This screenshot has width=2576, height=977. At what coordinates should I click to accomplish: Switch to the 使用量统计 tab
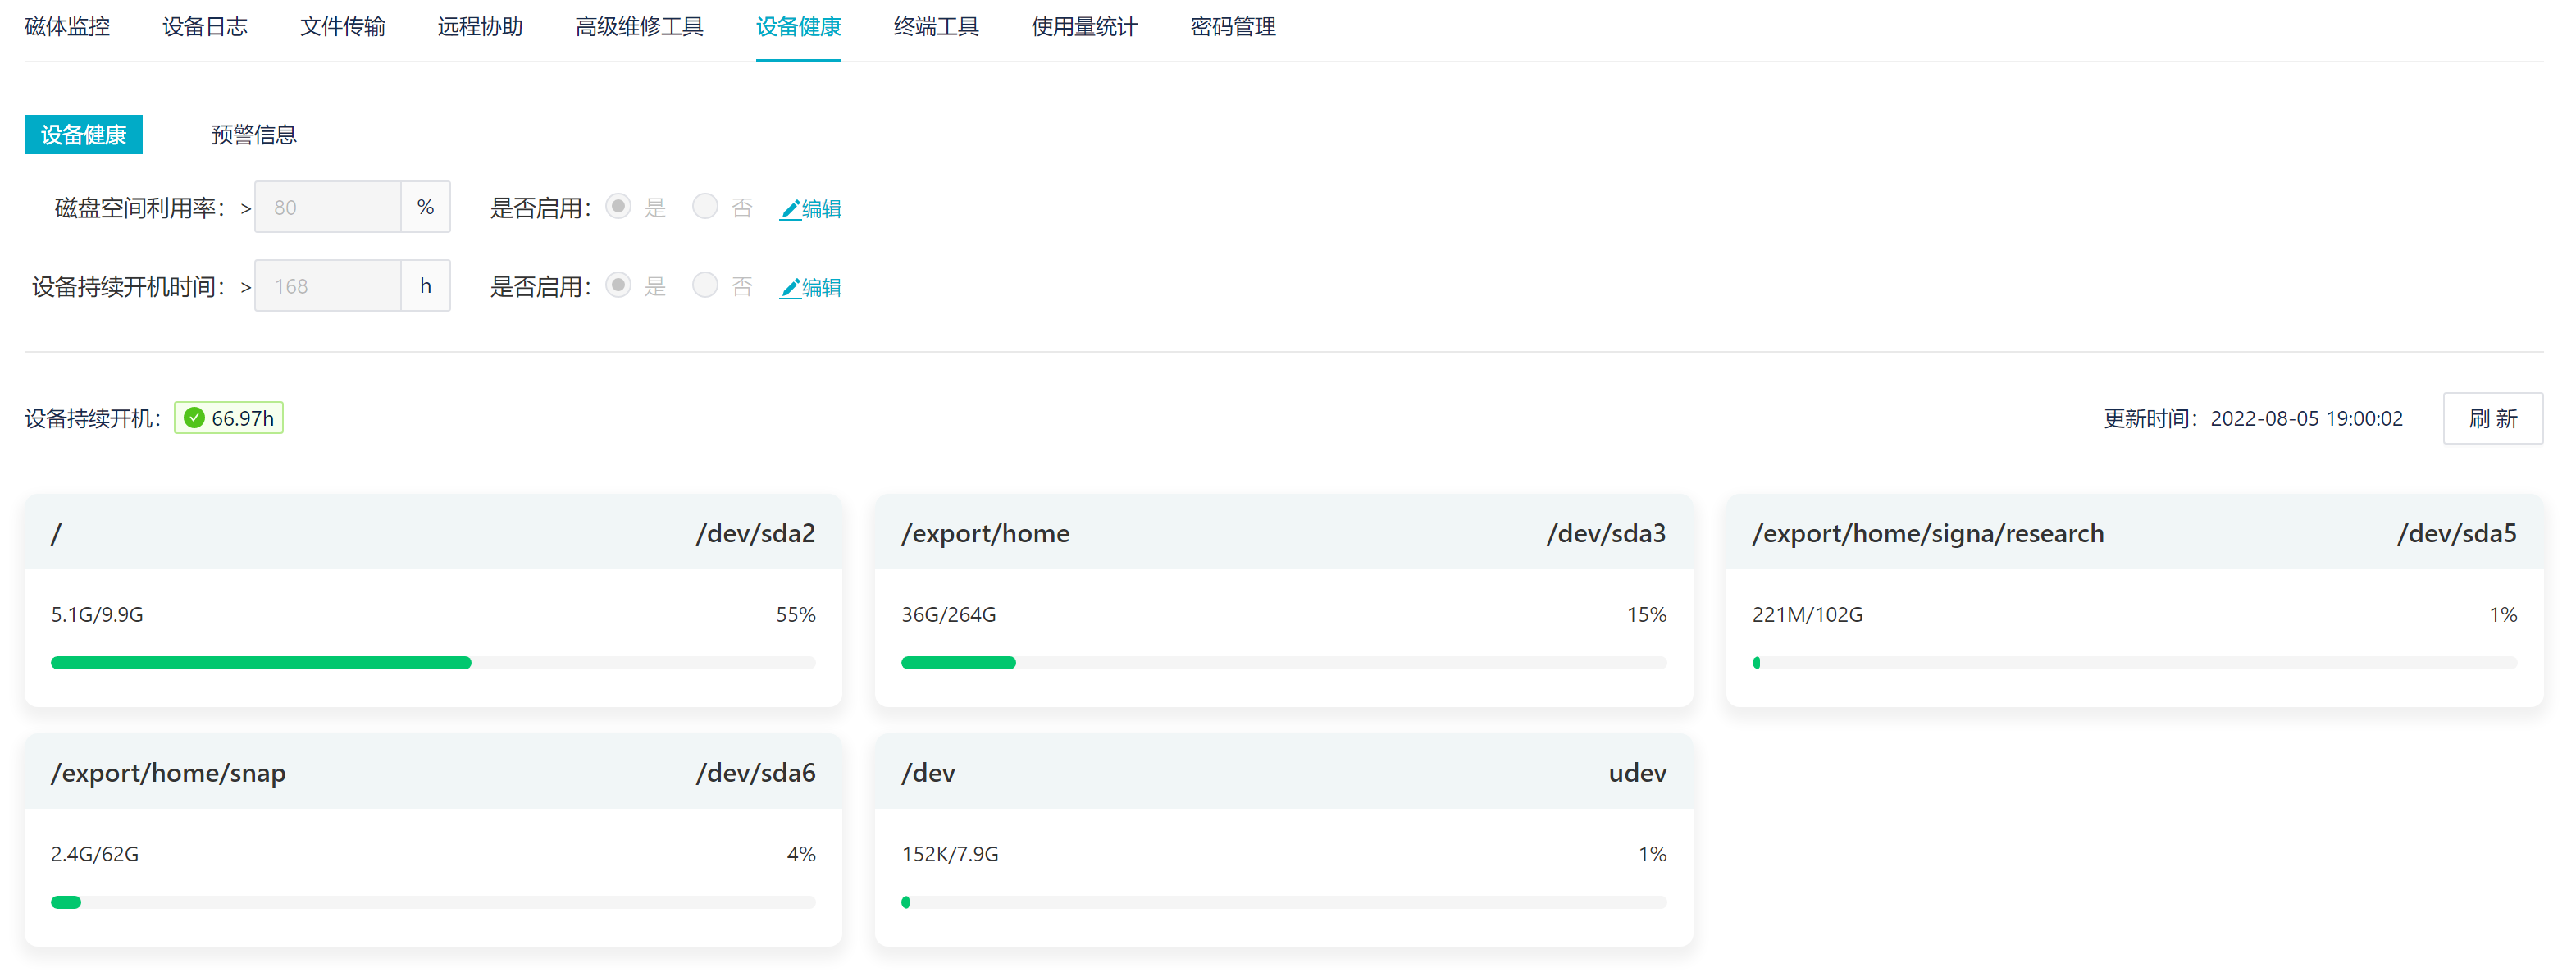point(1084,27)
